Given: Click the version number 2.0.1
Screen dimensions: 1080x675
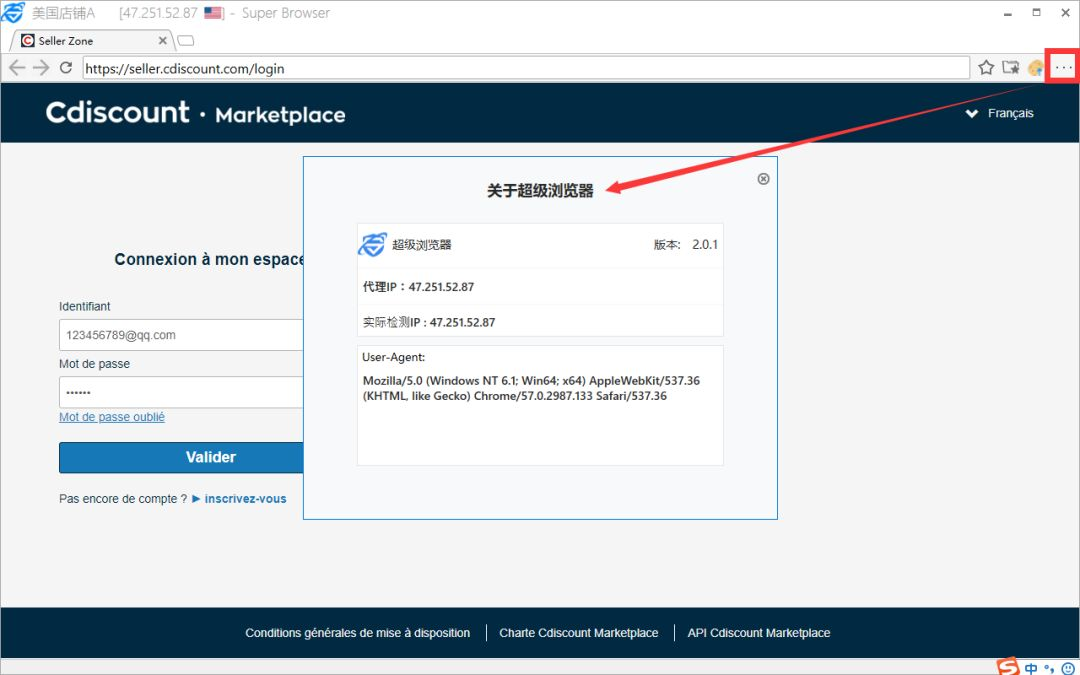Looking at the screenshot, I should (705, 245).
